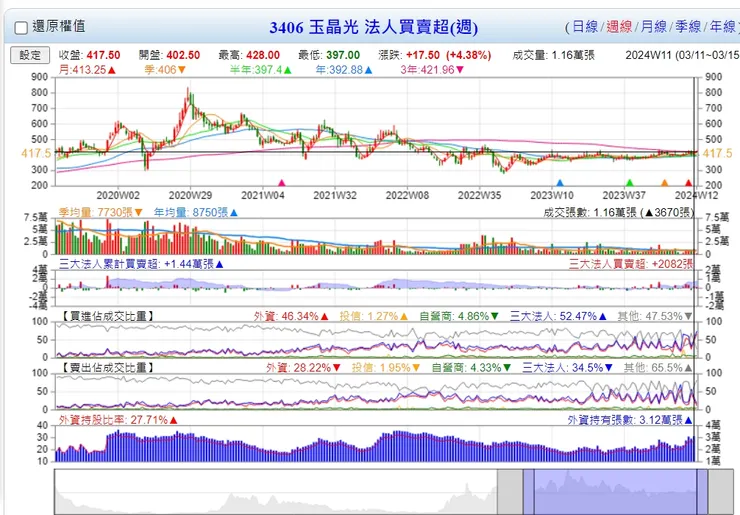Click the 2020W29 x-axis label

[190, 195]
